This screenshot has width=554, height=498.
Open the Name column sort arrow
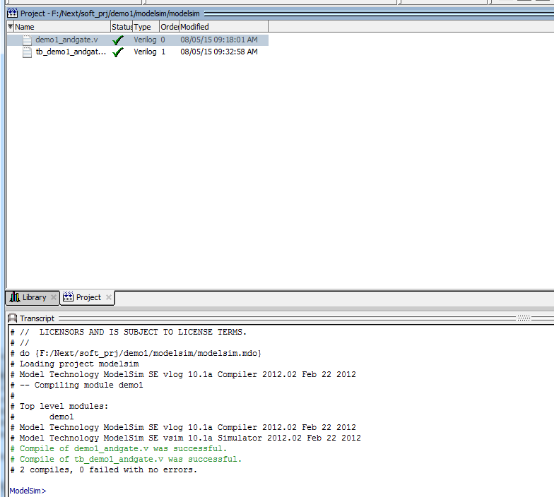(10, 26)
